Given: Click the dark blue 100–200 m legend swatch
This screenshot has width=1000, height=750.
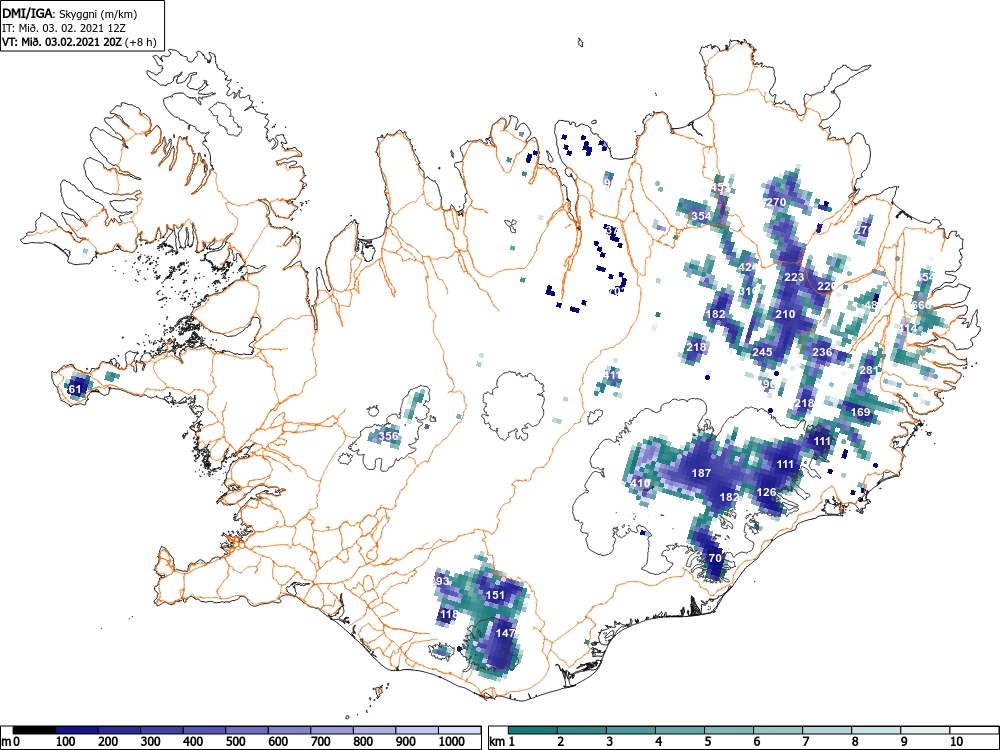Looking at the screenshot, I should pos(77,730).
